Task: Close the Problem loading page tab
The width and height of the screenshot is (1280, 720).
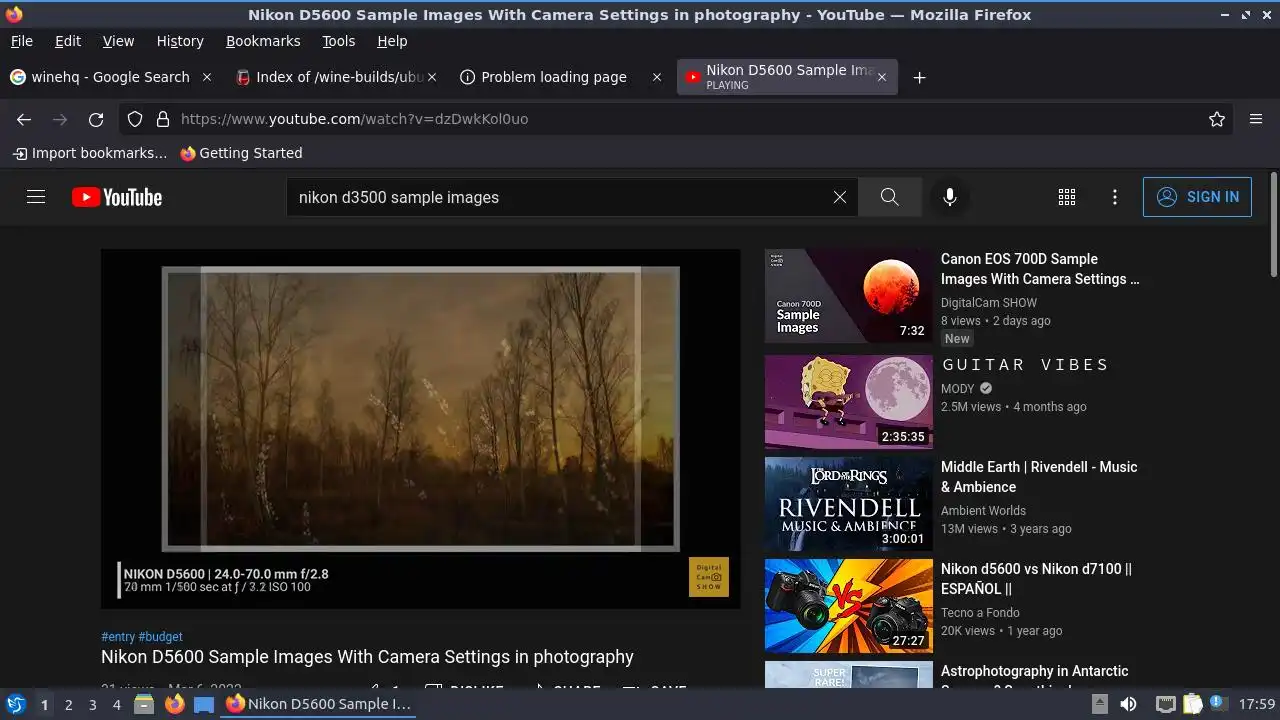Action: (x=657, y=77)
